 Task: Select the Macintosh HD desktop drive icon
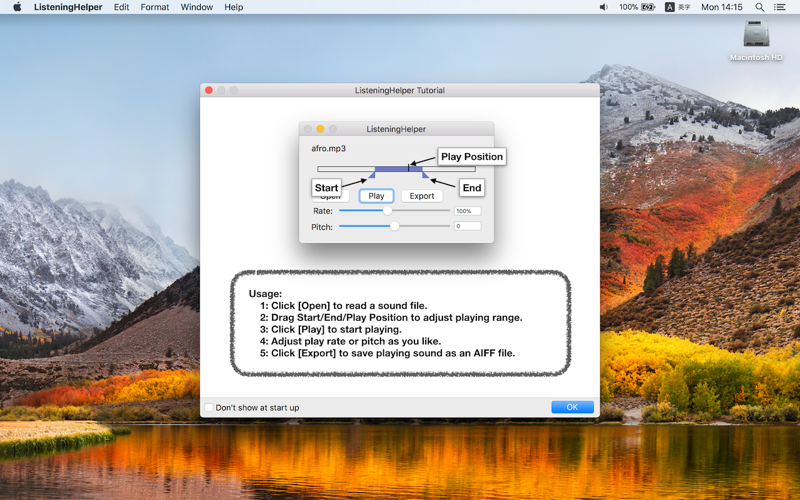tap(756, 35)
